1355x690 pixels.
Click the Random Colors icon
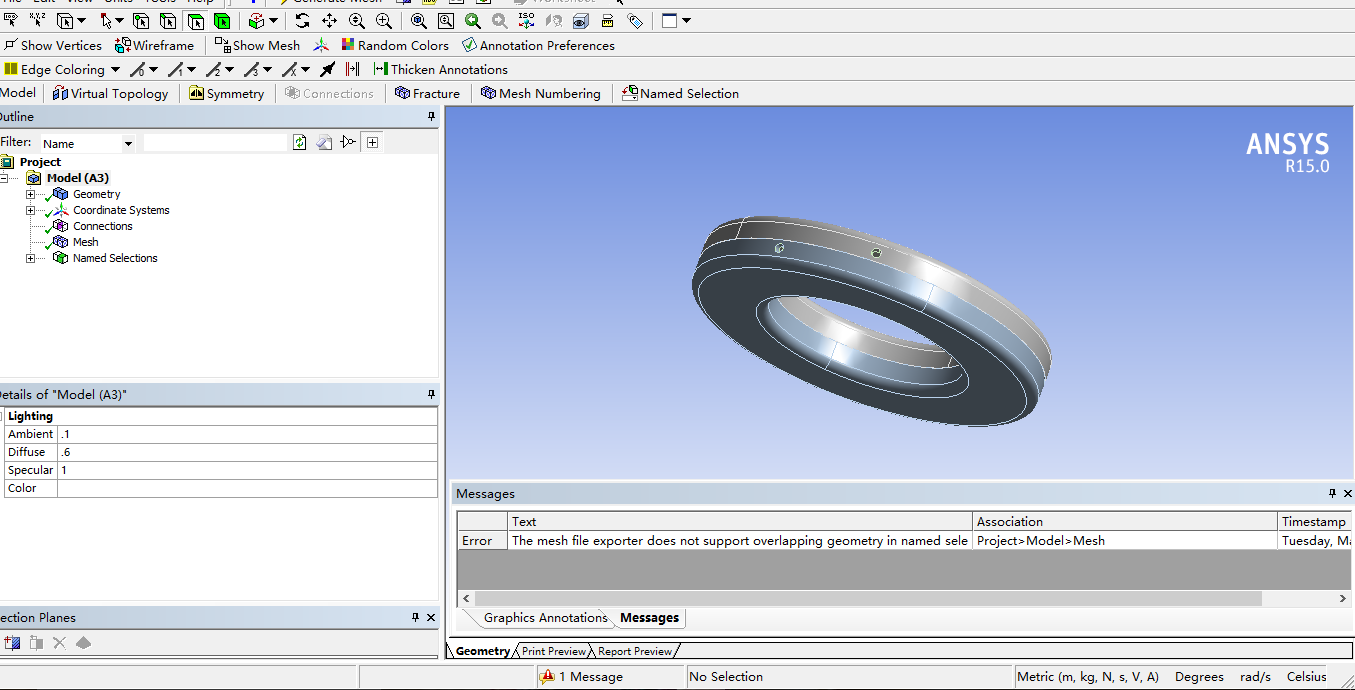tap(348, 45)
